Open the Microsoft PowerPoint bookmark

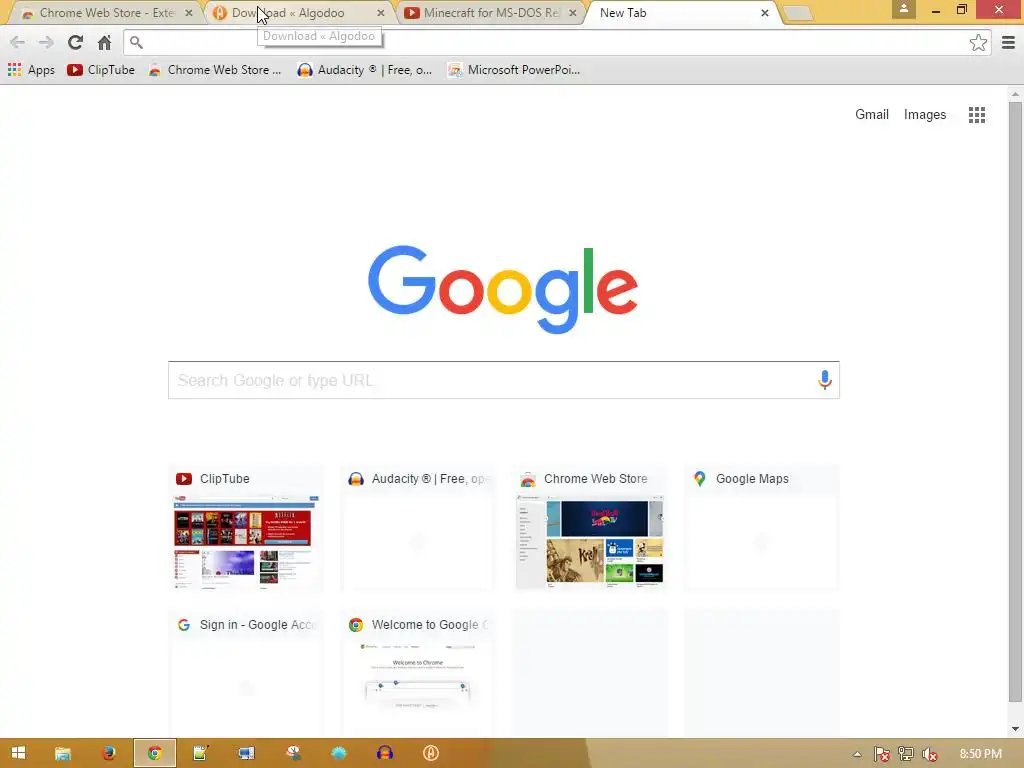coord(514,70)
